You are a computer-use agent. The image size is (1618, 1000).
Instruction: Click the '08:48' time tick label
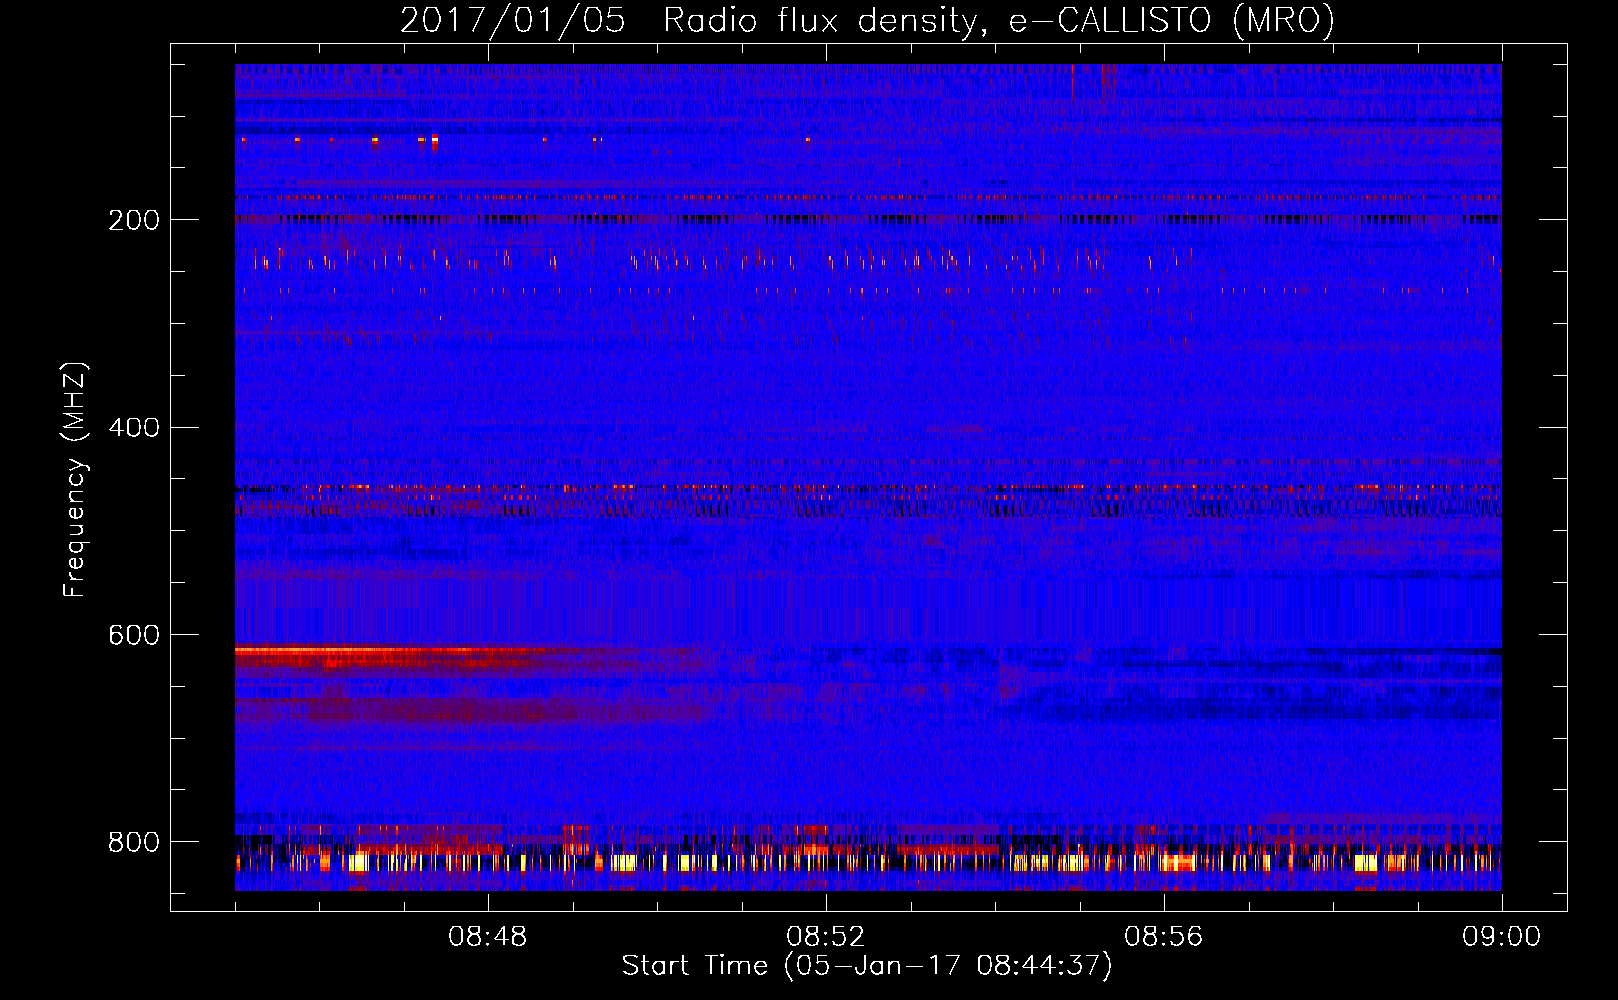488,937
